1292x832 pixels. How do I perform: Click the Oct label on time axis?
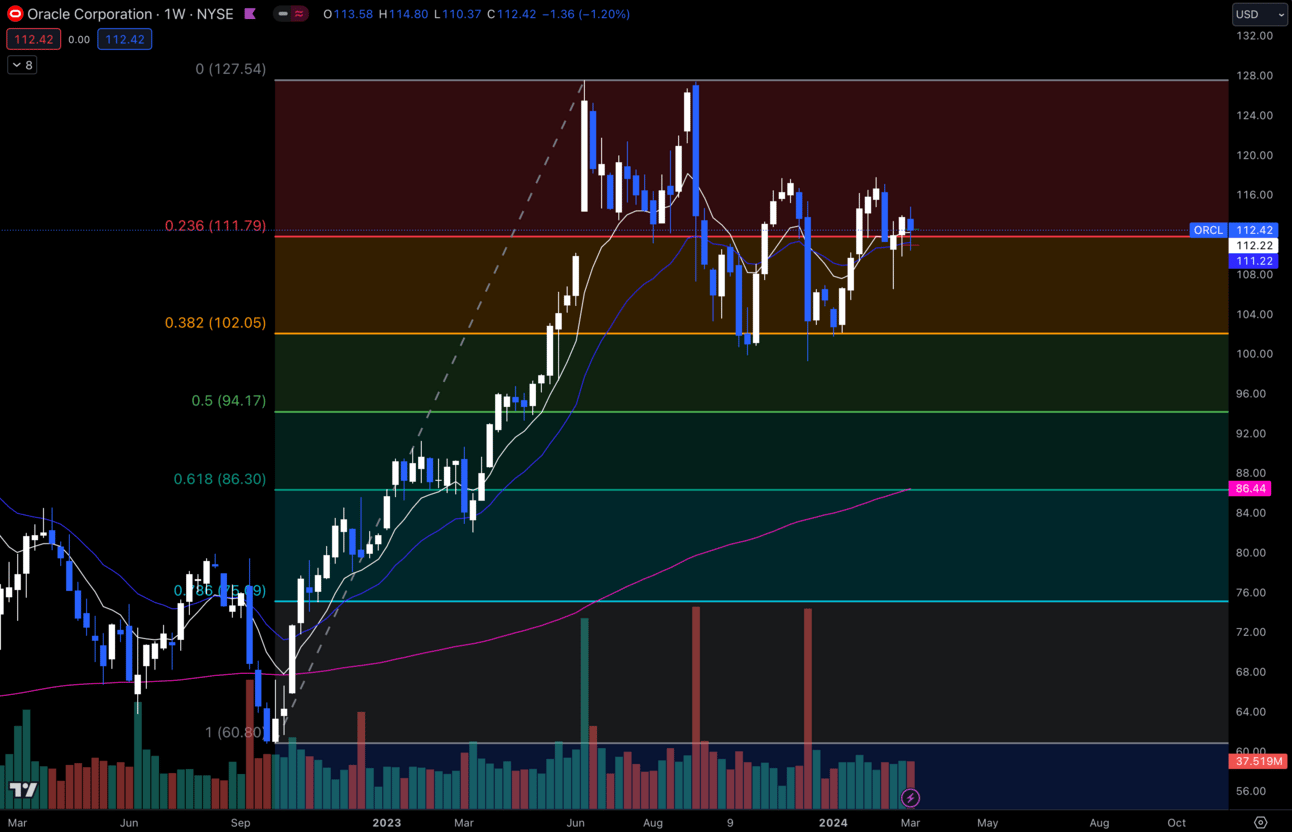tap(1176, 823)
